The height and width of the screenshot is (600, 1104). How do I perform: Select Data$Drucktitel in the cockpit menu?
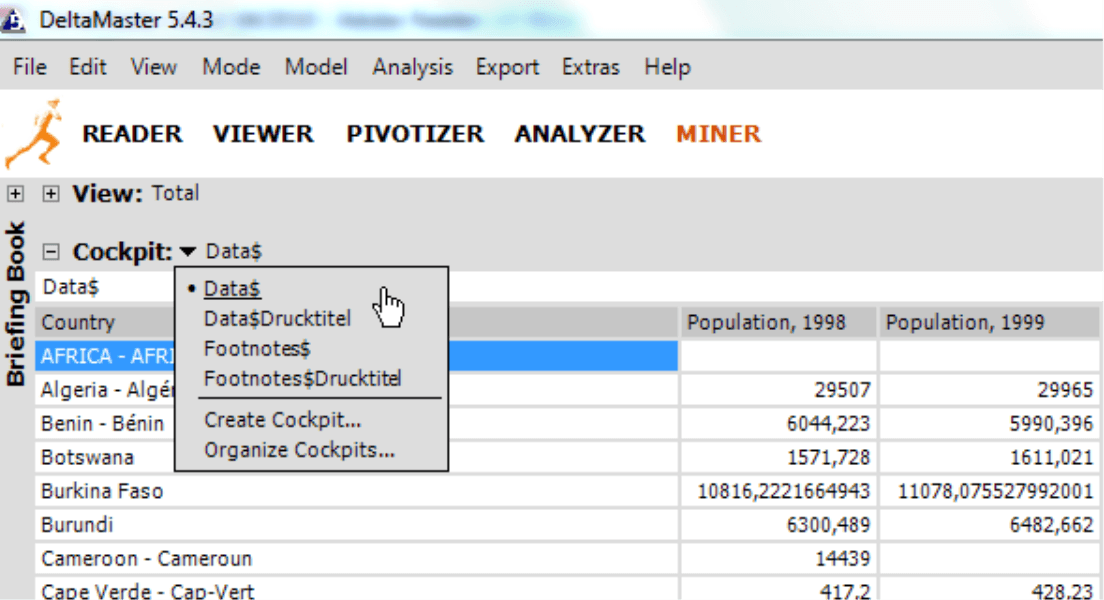277,318
